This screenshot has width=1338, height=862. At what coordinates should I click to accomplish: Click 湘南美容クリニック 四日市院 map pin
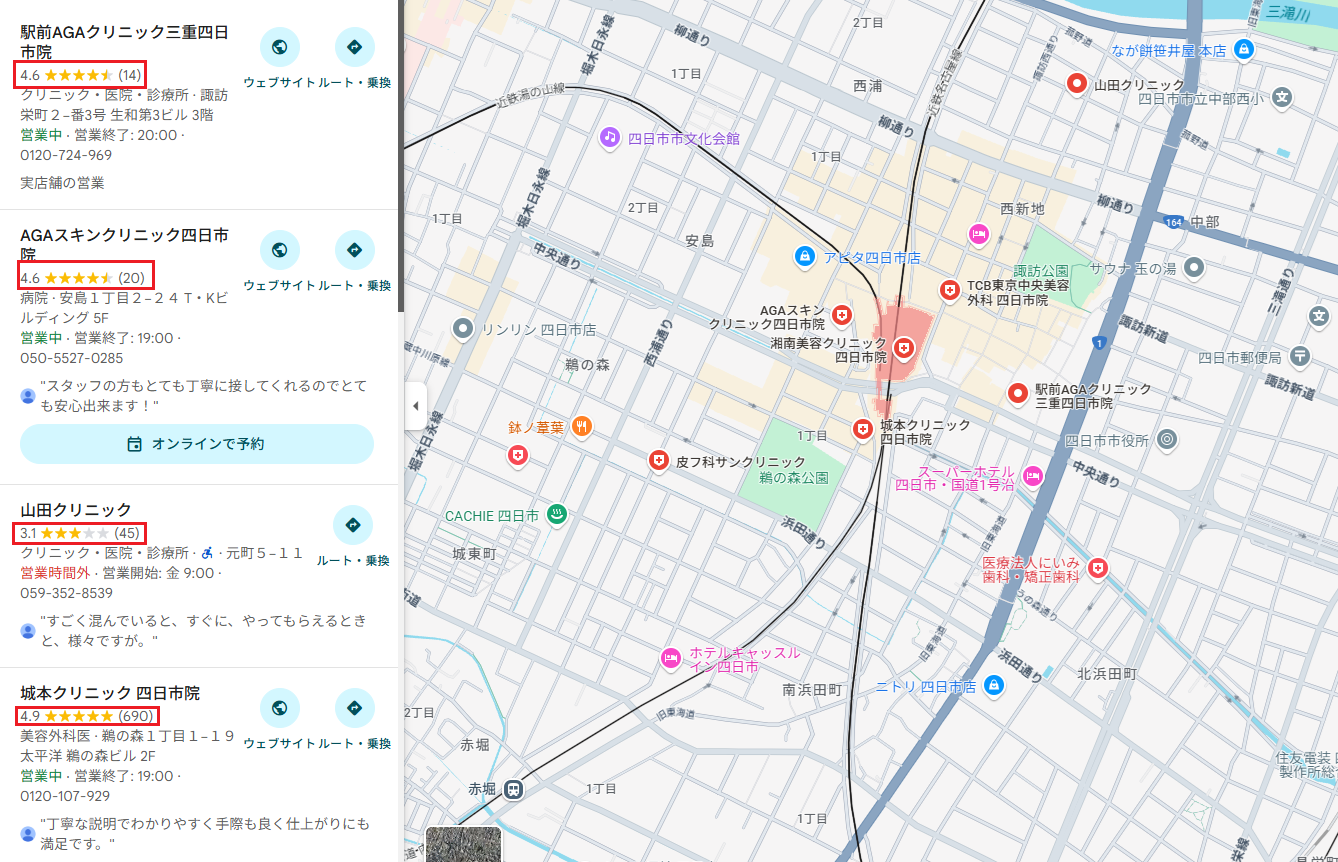click(x=904, y=347)
